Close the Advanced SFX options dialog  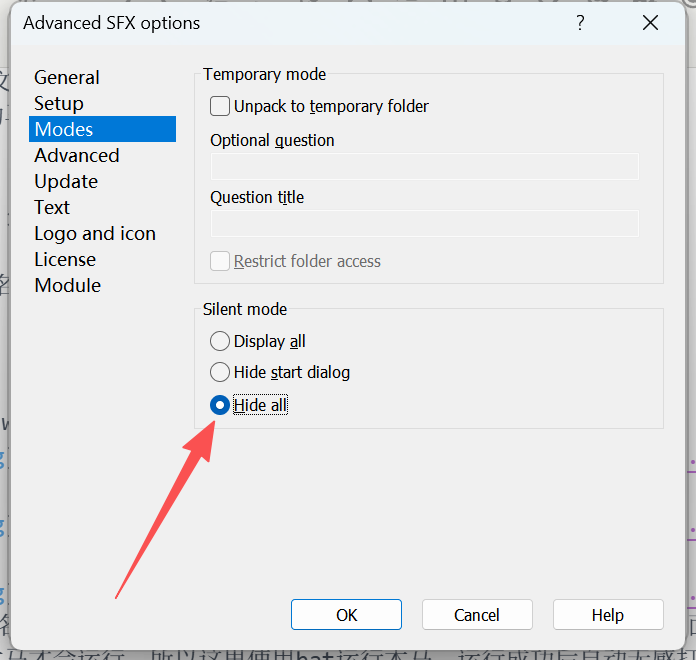650,23
